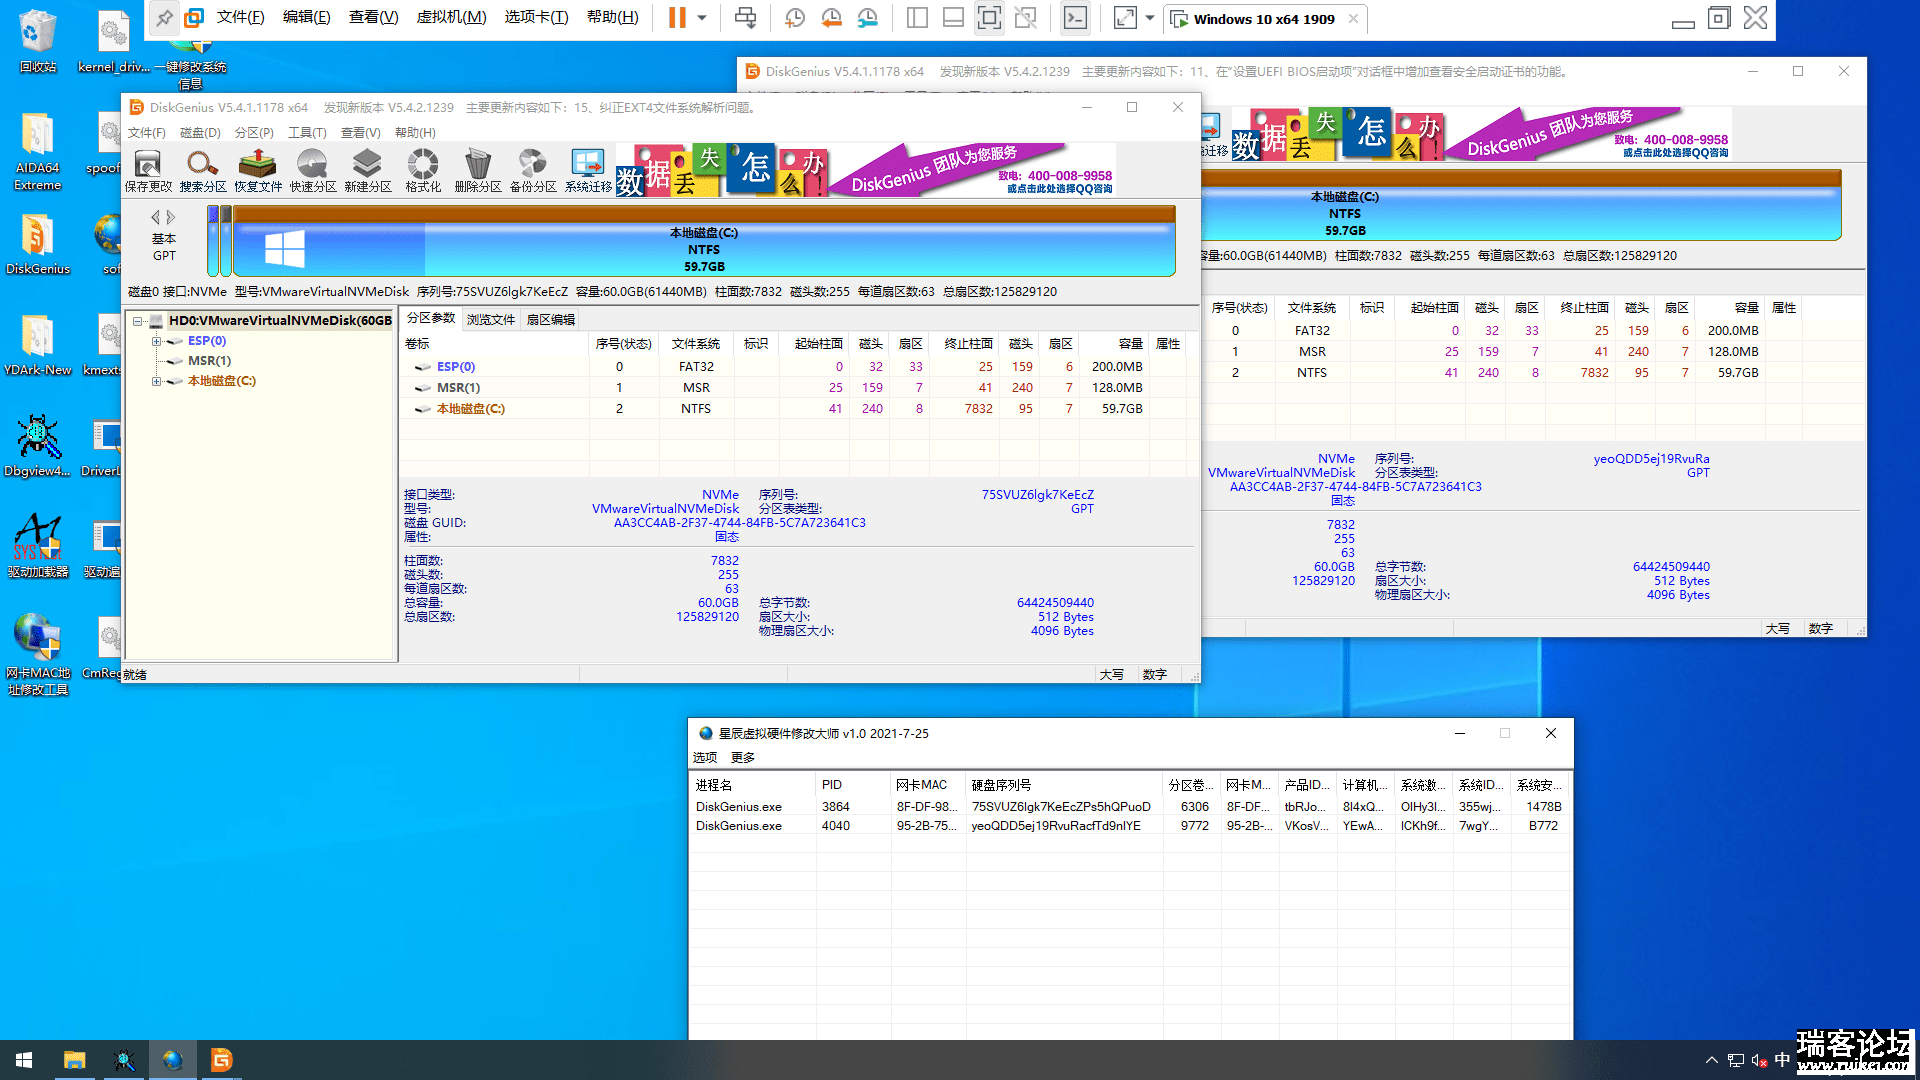Click the 中 IME language indicator in tray
The height and width of the screenshot is (1080, 1920).
[1782, 1060]
